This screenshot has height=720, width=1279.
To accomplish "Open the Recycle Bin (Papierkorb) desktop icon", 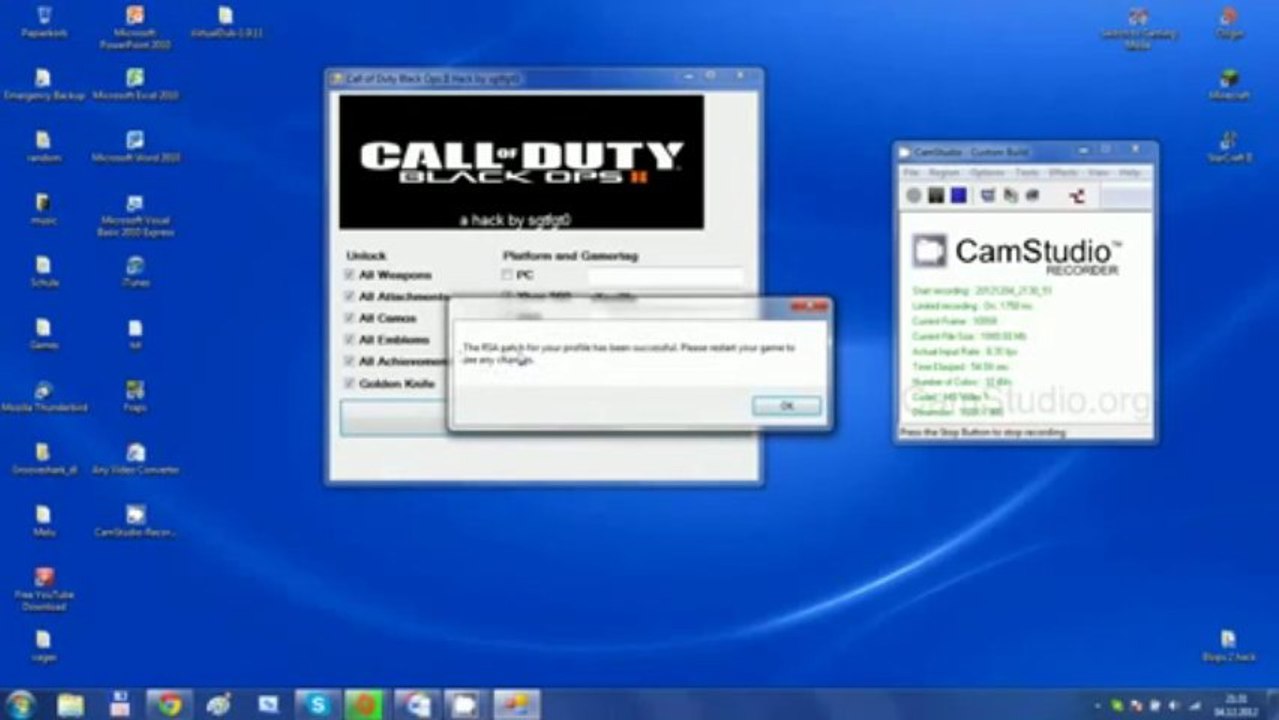I will pyautogui.click(x=44, y=22).
